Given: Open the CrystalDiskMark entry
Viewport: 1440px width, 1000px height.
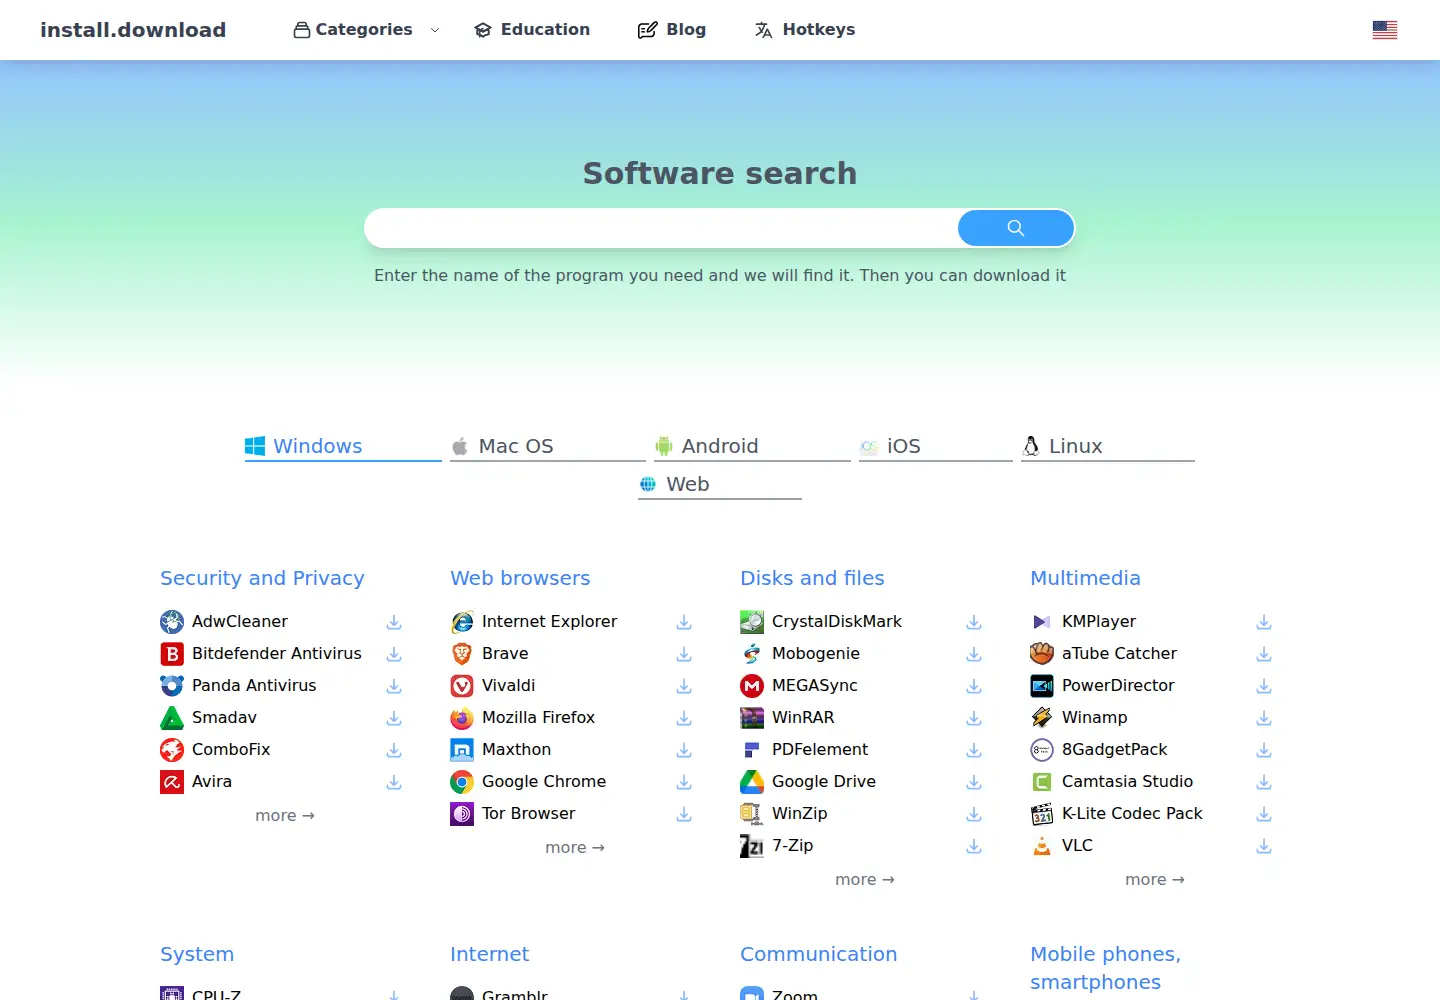Looking at the screenshot, I should pos(836,622).
